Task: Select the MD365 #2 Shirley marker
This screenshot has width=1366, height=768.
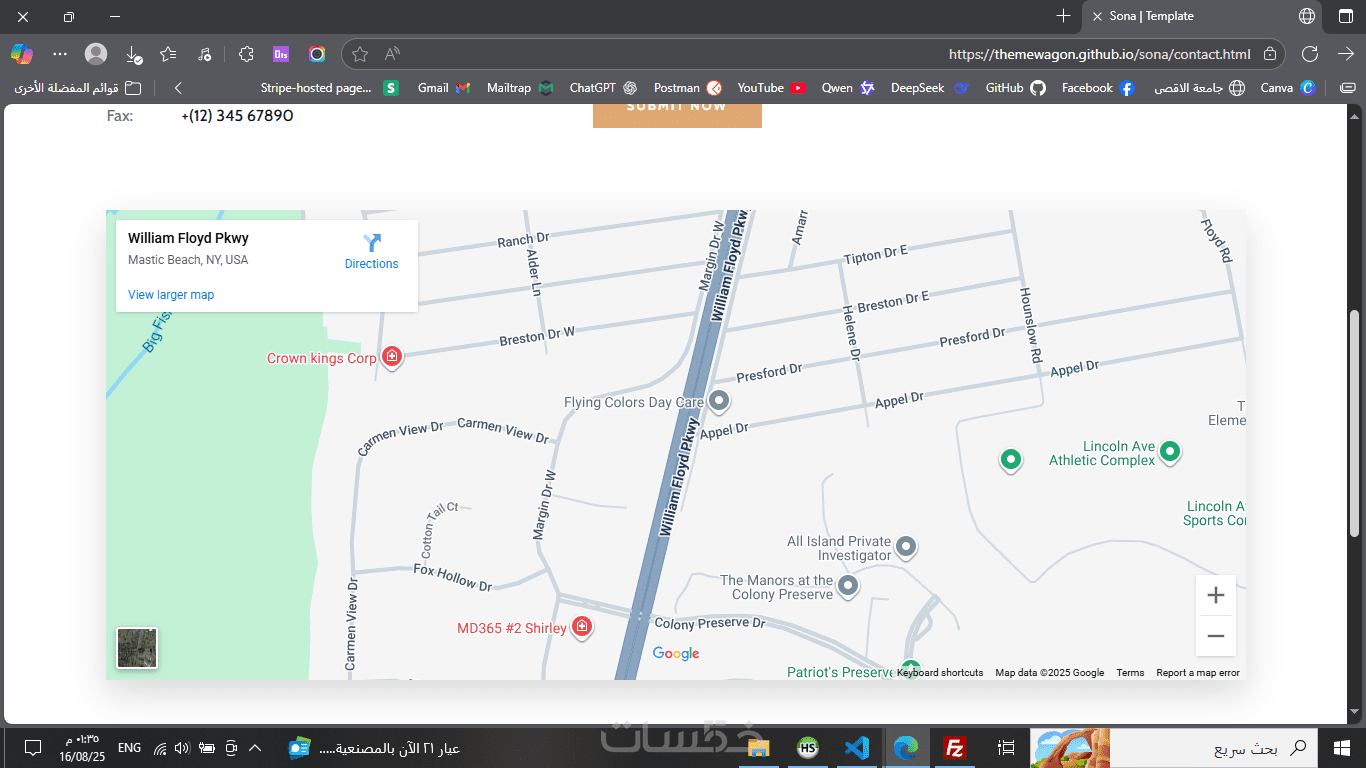Action: click(x=581, y=628)
